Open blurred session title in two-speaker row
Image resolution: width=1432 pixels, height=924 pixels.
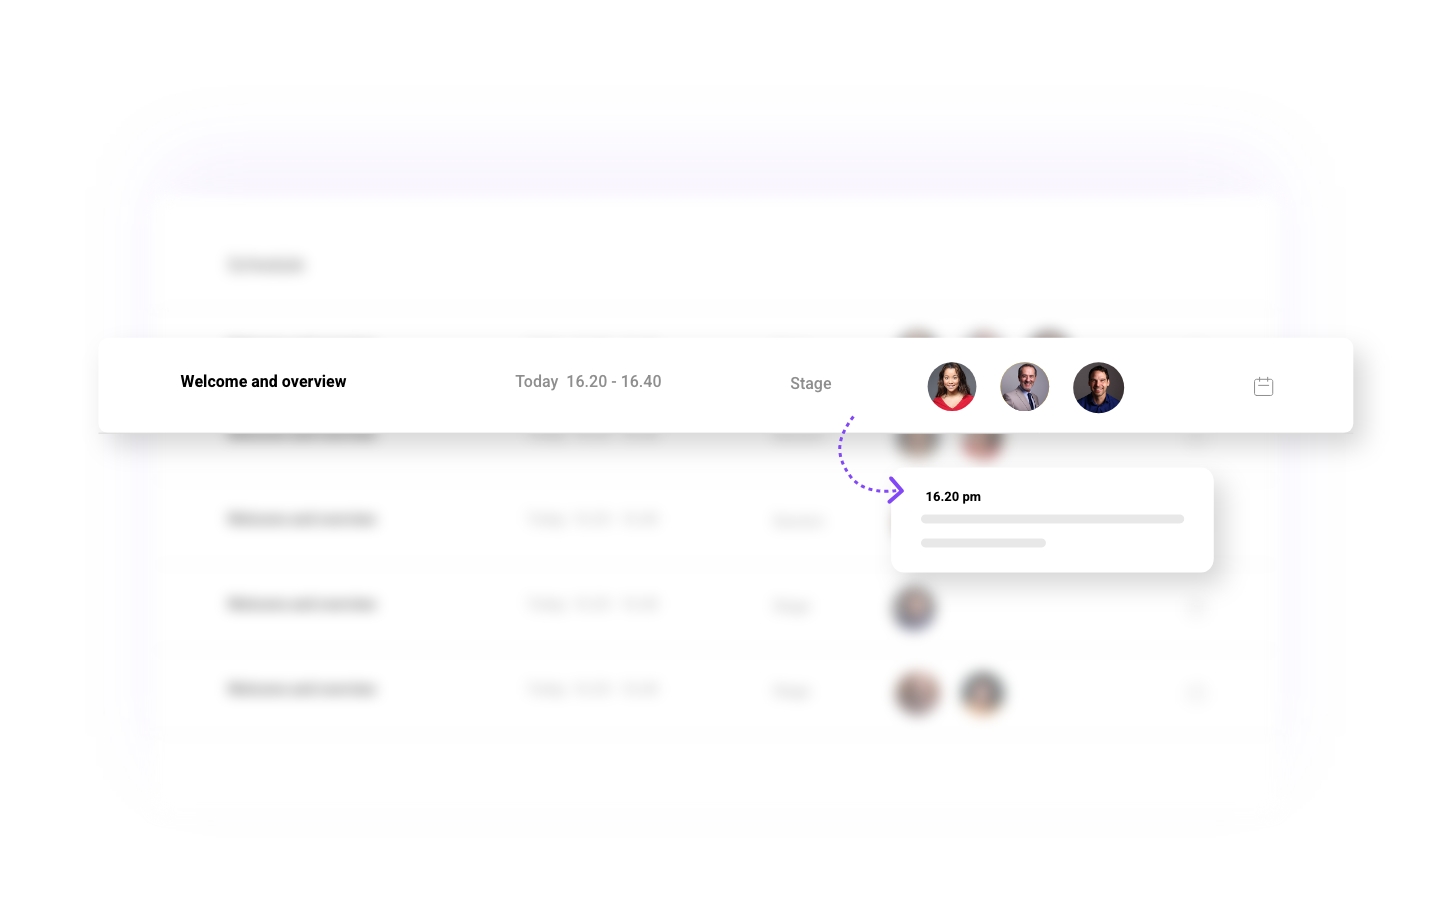point(301,689)
